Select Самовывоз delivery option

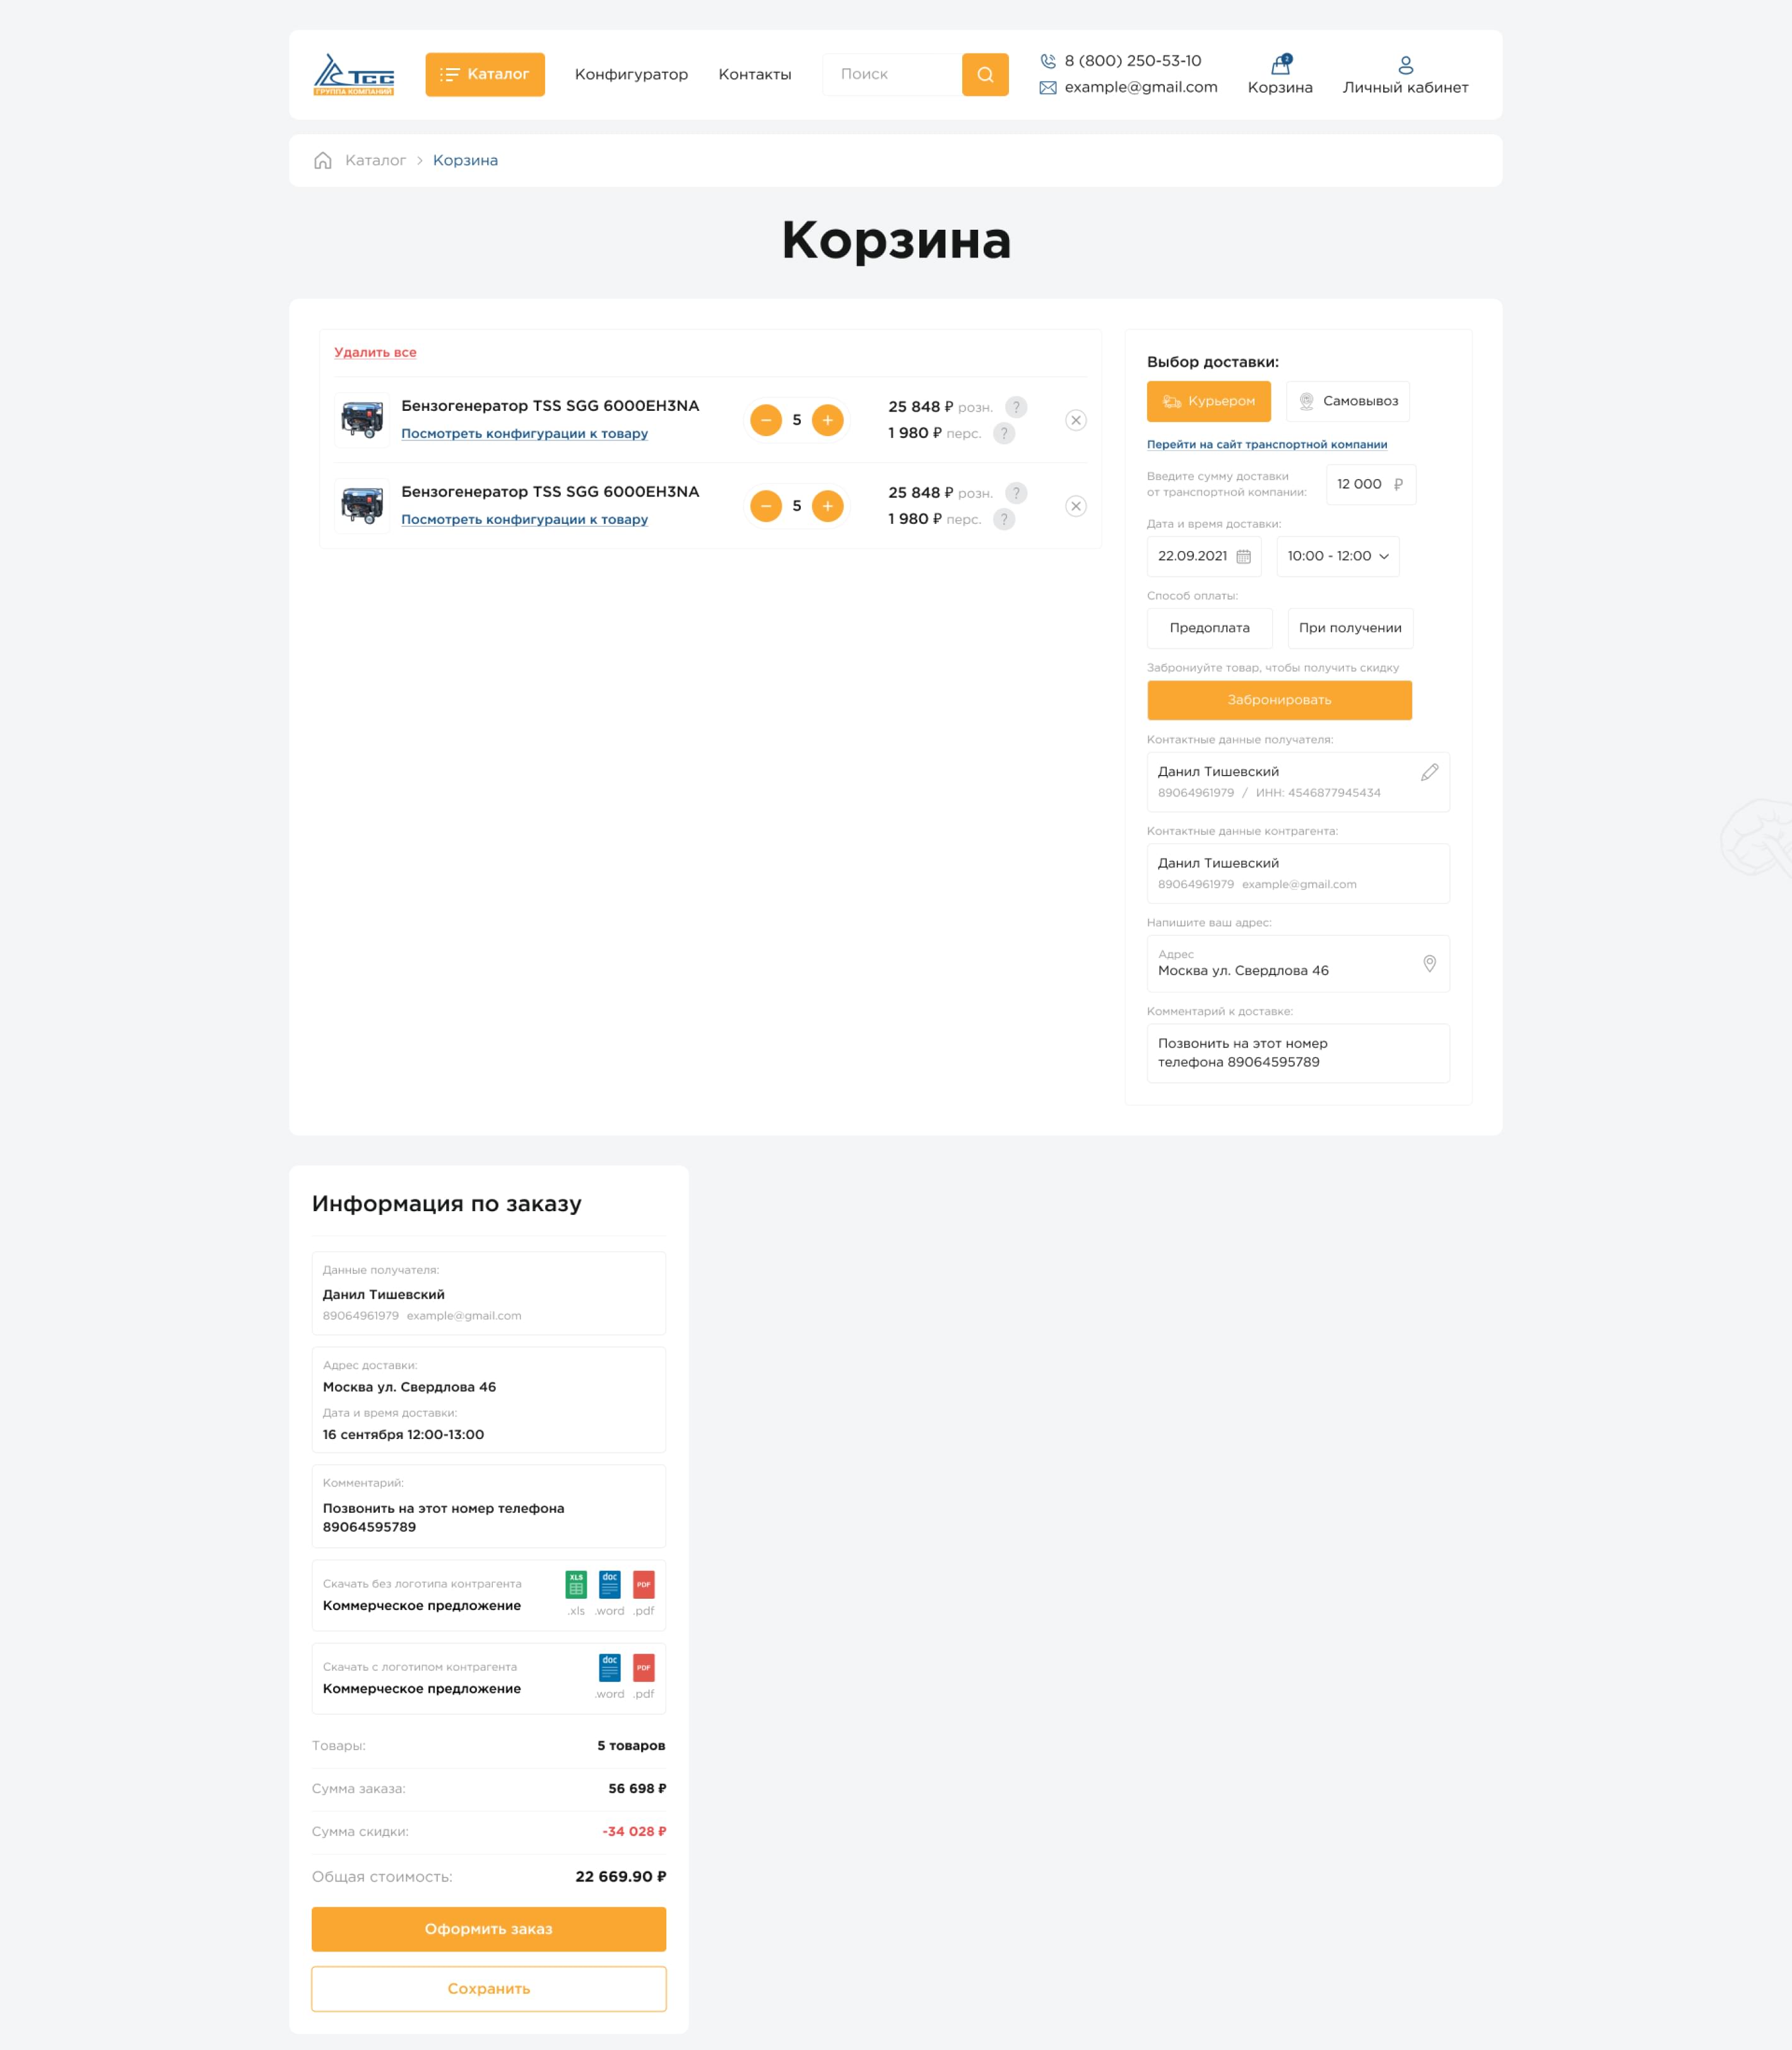point(1347,401)
